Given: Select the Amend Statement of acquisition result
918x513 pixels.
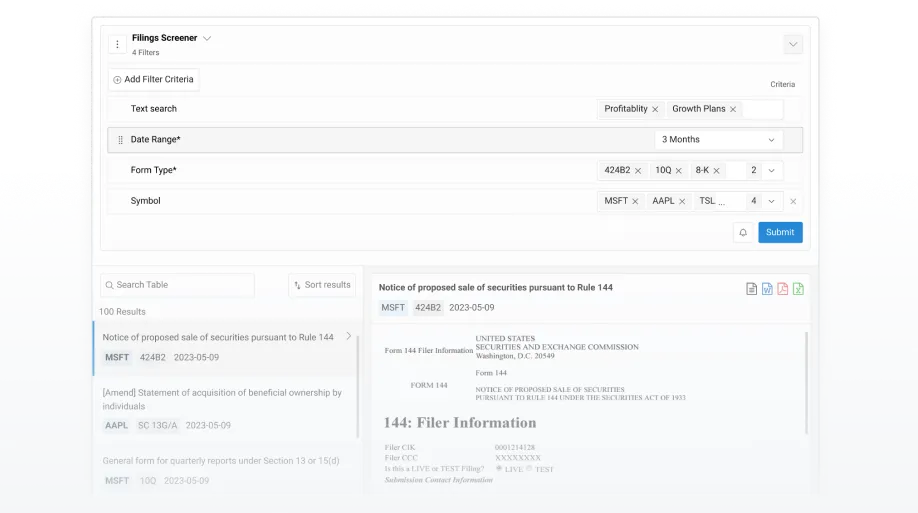Looking at the screenshot, I should coord(225,409).
